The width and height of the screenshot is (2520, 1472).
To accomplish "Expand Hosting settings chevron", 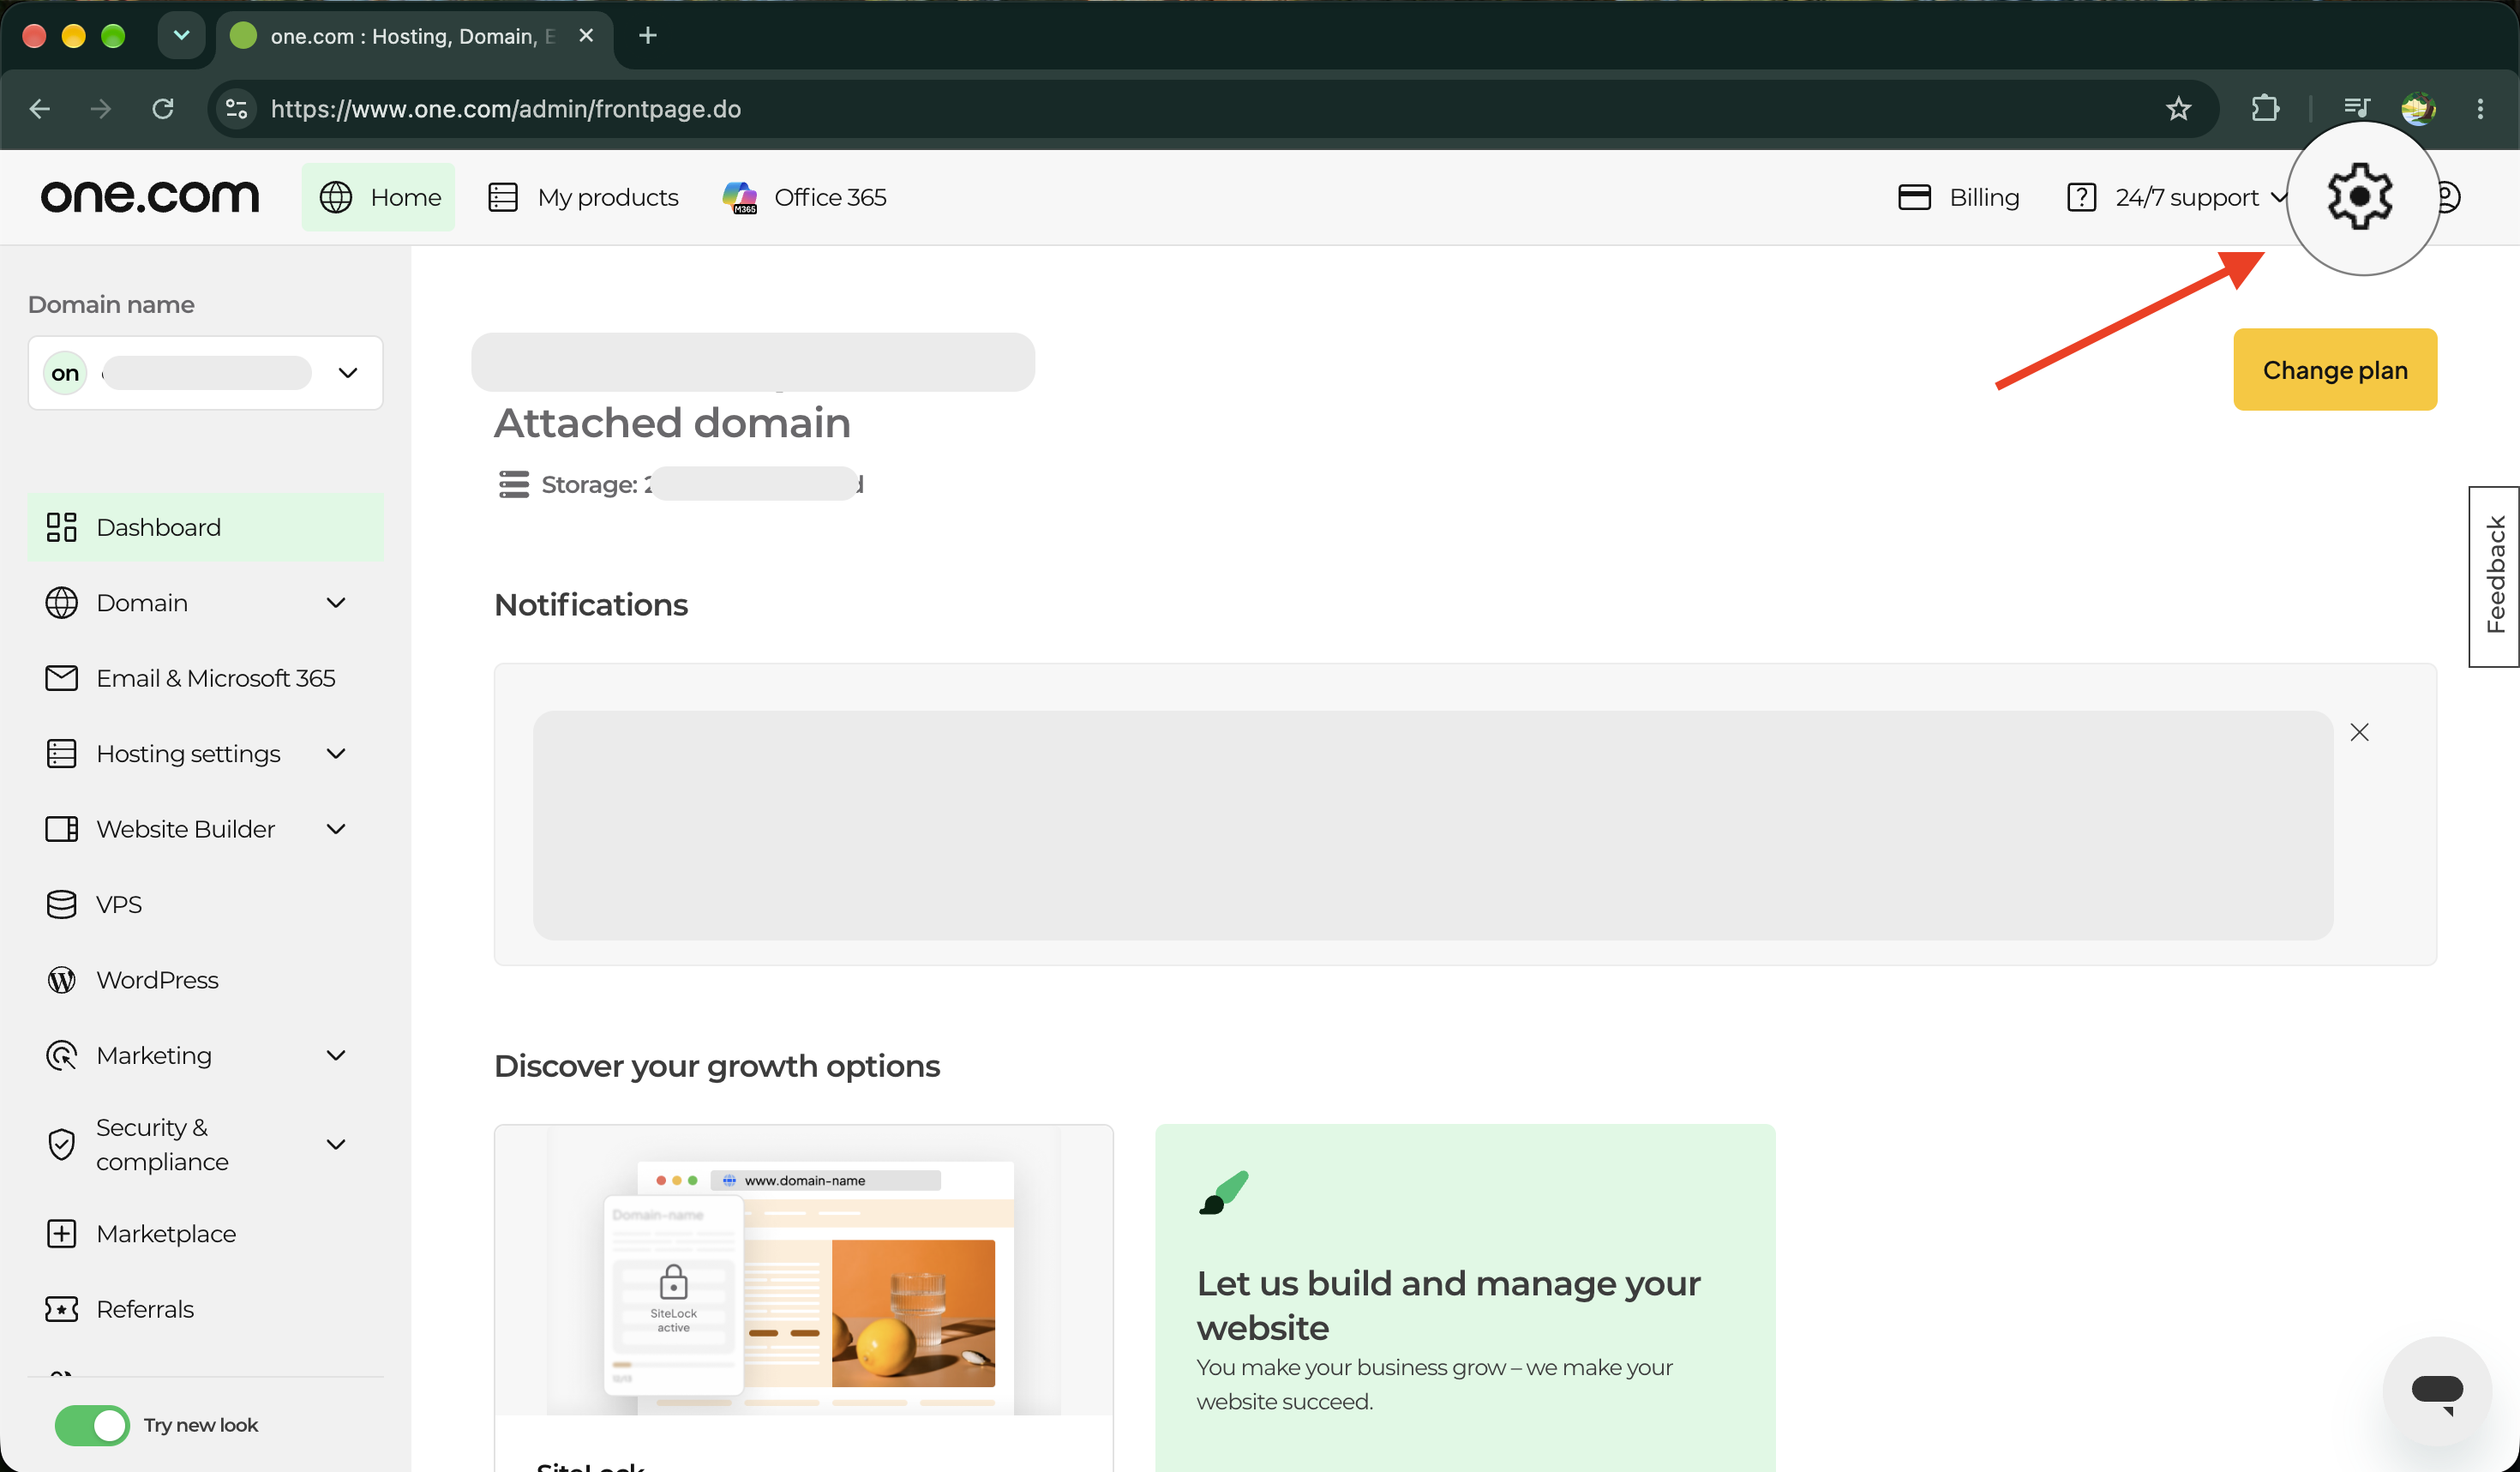I will [336, 754].
